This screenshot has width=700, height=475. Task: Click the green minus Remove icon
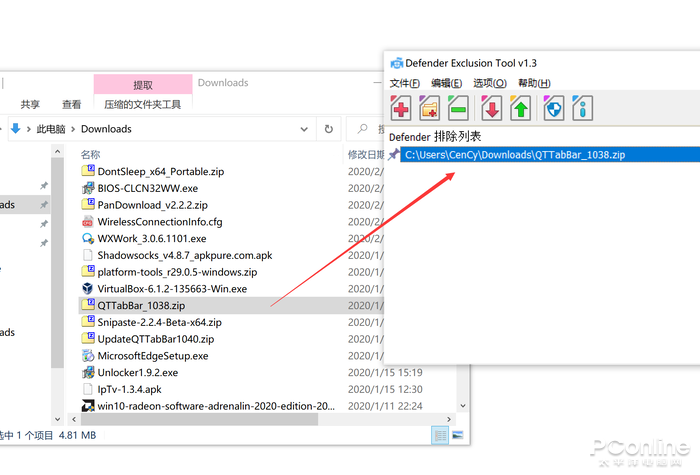(458, 108)
